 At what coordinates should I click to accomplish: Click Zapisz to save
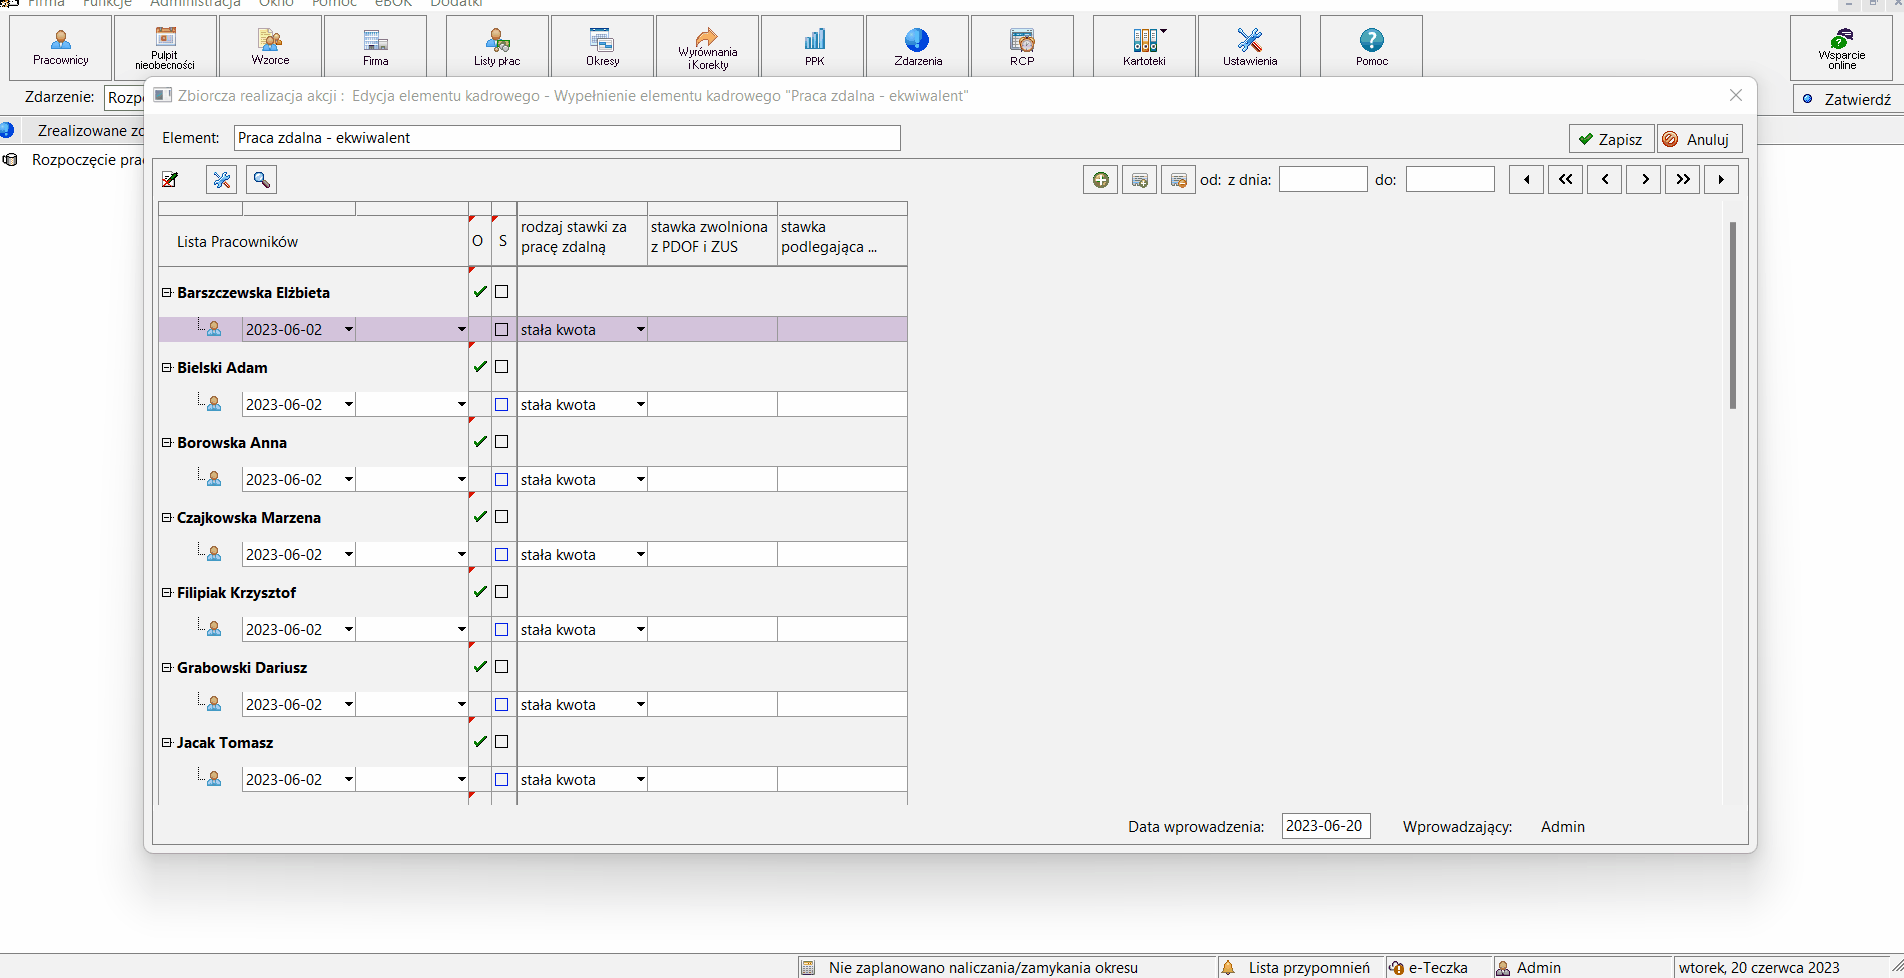[1611, 139]
